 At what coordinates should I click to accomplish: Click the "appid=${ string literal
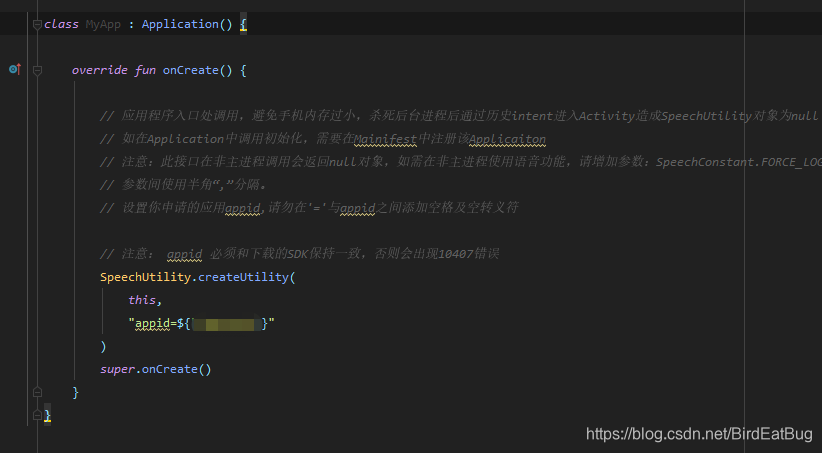pos(159,323)
